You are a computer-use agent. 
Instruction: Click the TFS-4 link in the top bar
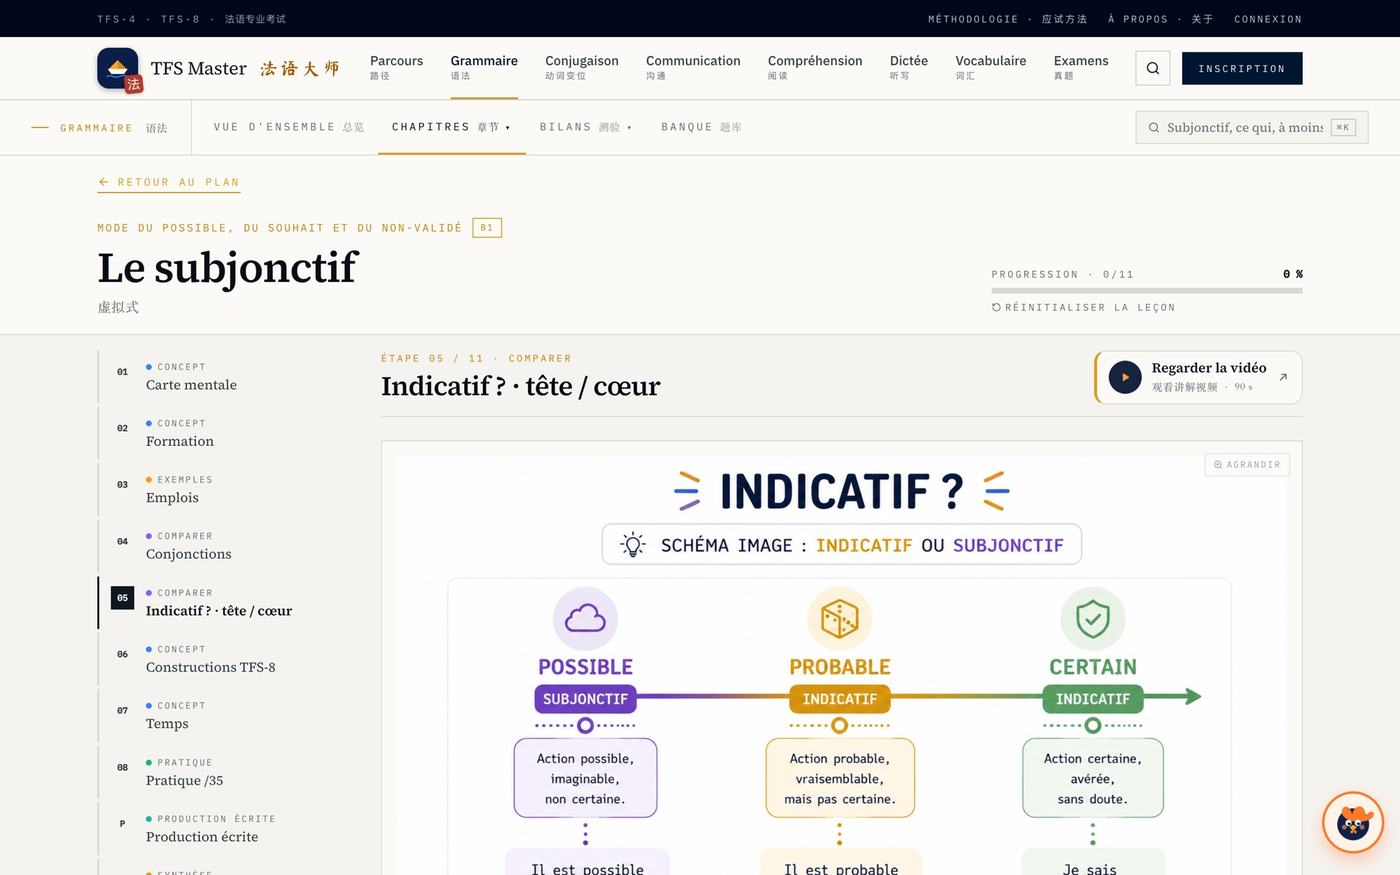pos(116,19)
